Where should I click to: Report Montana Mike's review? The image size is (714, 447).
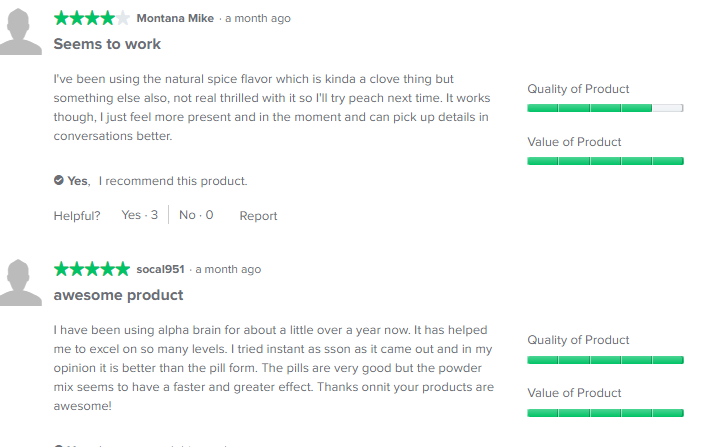pos(258,216)
